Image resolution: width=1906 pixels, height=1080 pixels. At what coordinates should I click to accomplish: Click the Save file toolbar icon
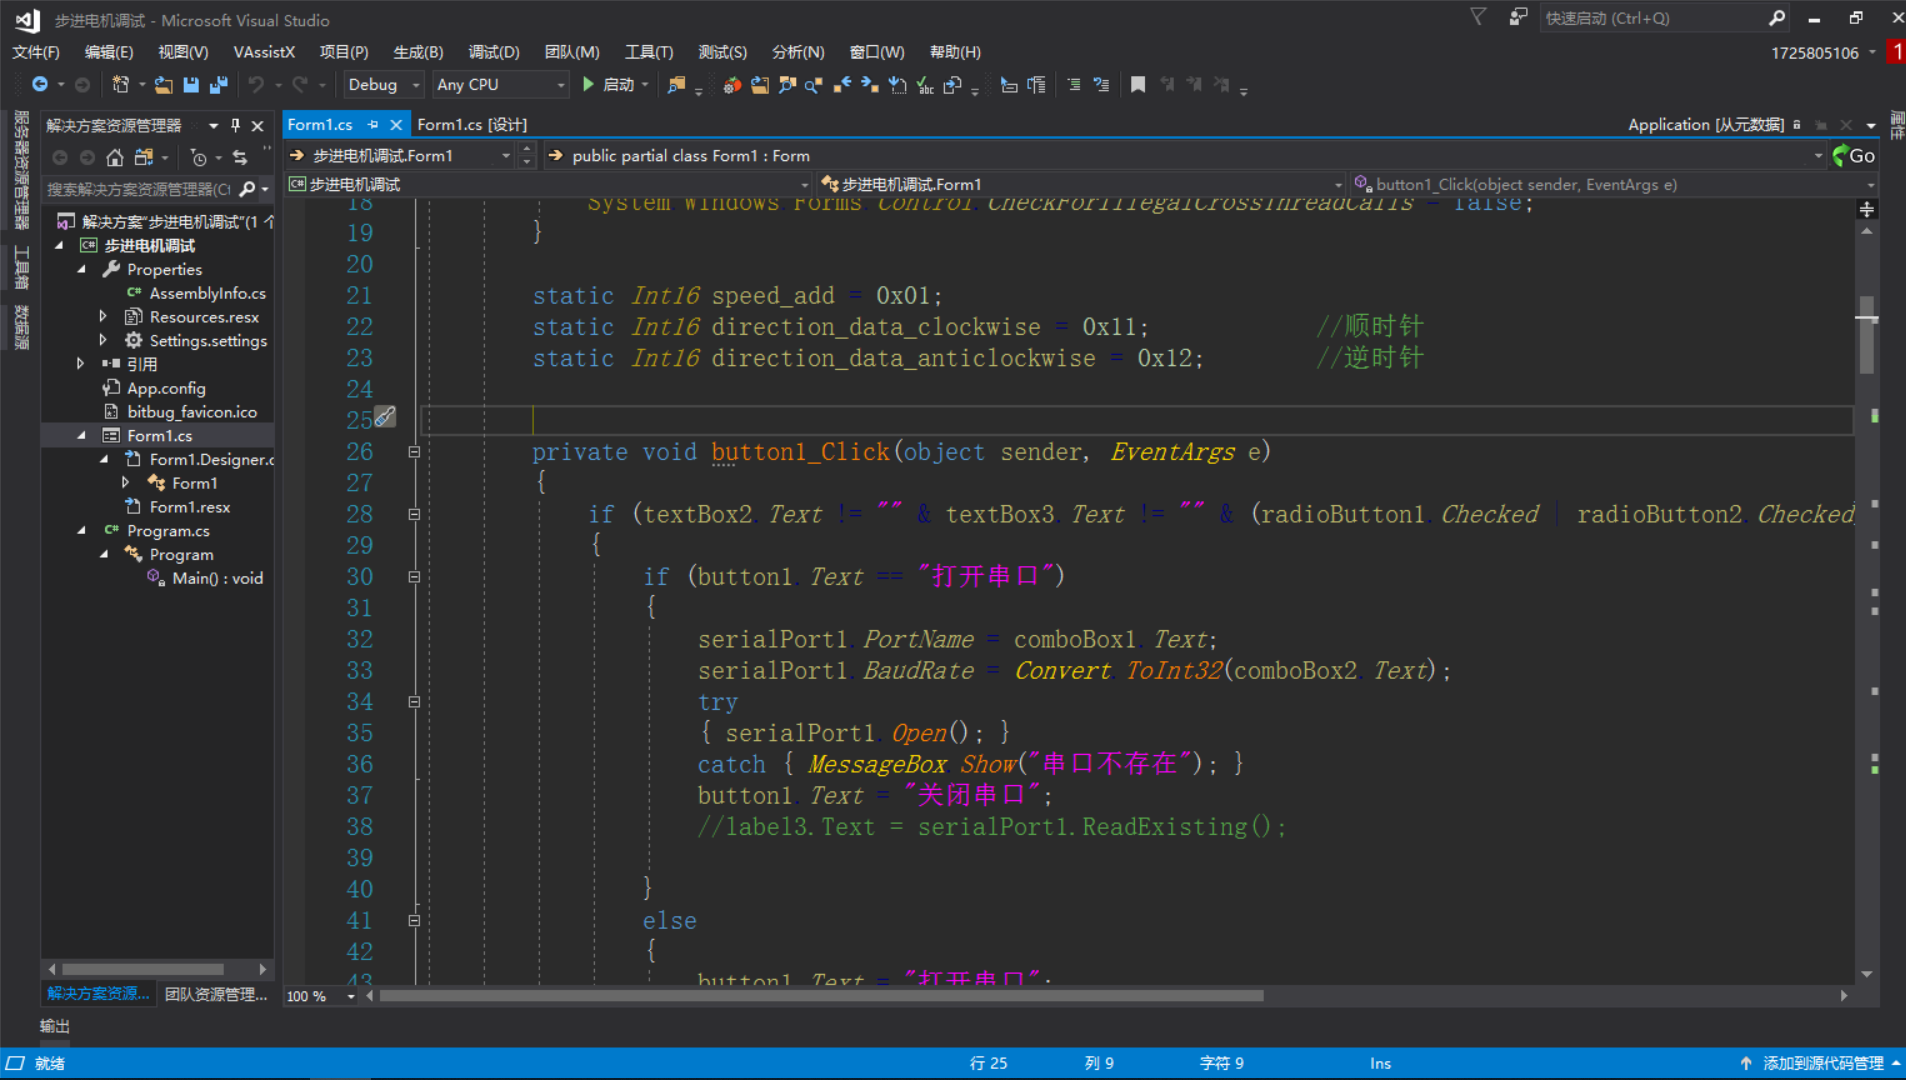tap(191, 85)
